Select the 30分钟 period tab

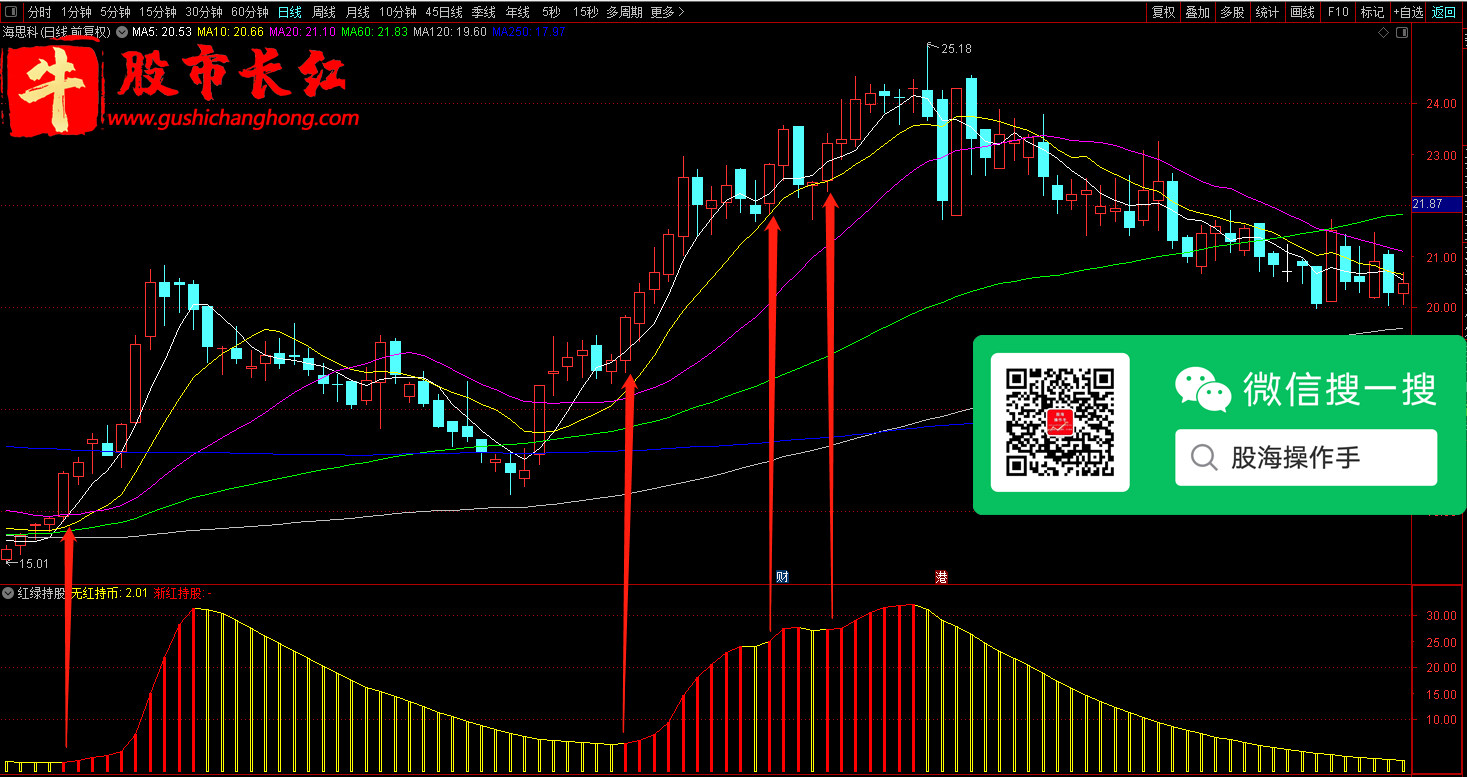pos(204,12)
